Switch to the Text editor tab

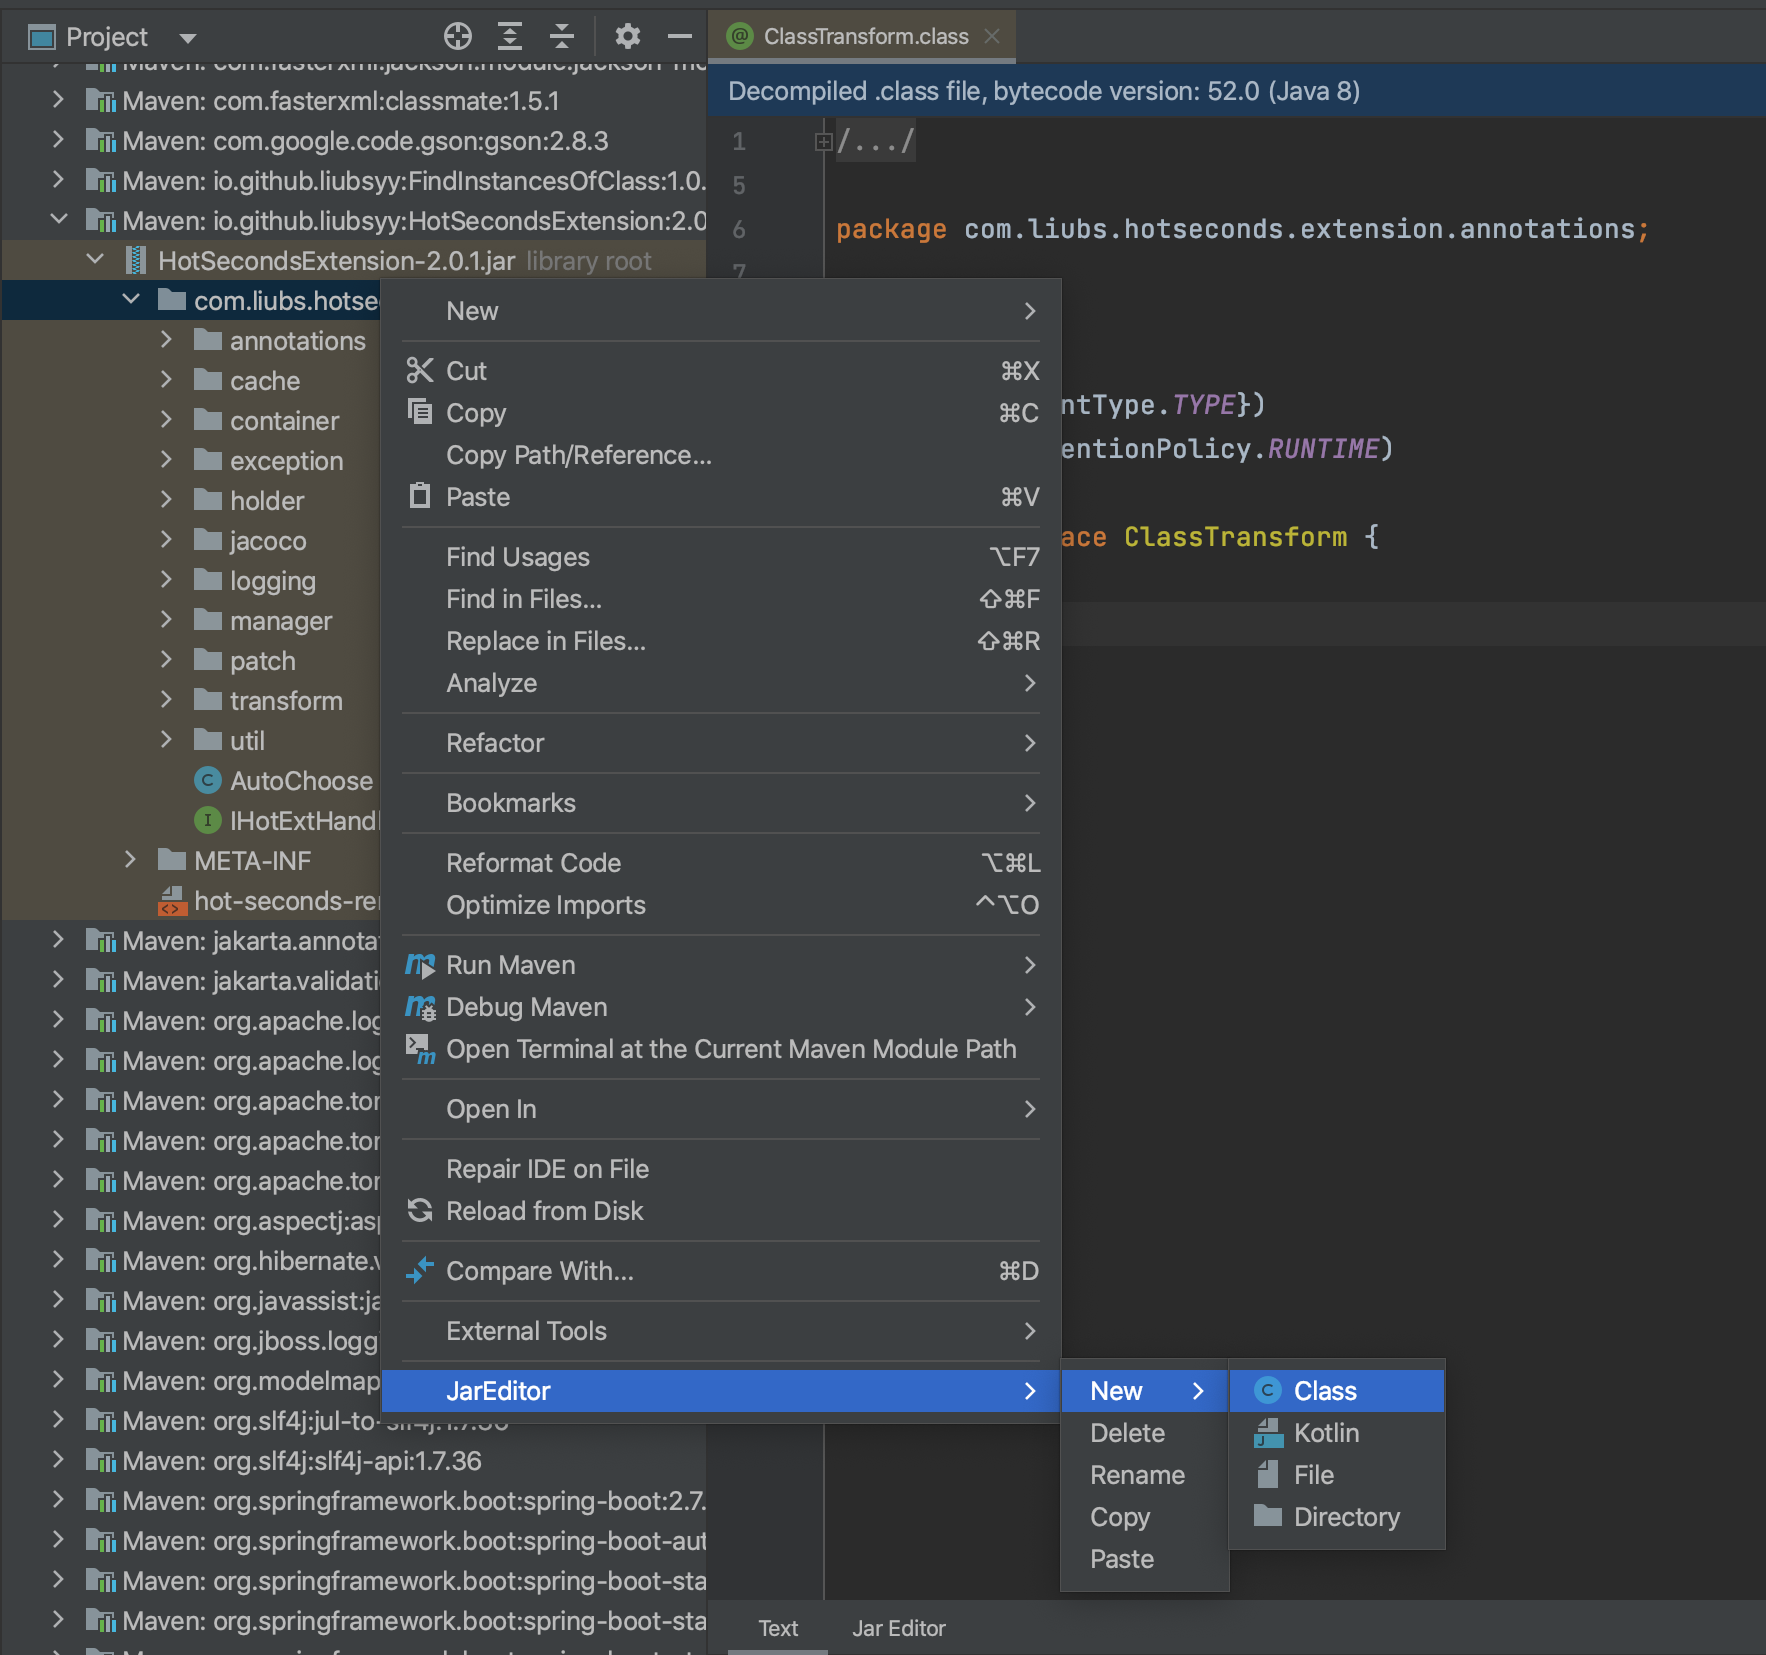pos(778,1628)
